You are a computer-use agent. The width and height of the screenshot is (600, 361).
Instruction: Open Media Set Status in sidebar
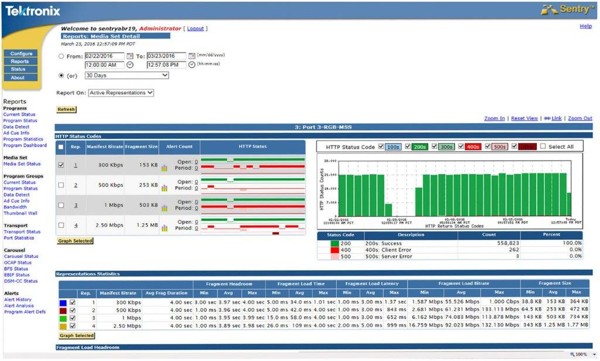[22, 164]
